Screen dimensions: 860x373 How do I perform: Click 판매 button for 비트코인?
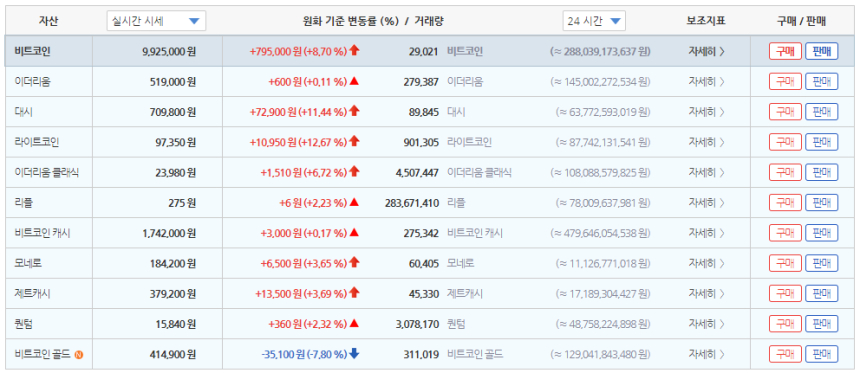pyautogui.click(x=822, y=52)
